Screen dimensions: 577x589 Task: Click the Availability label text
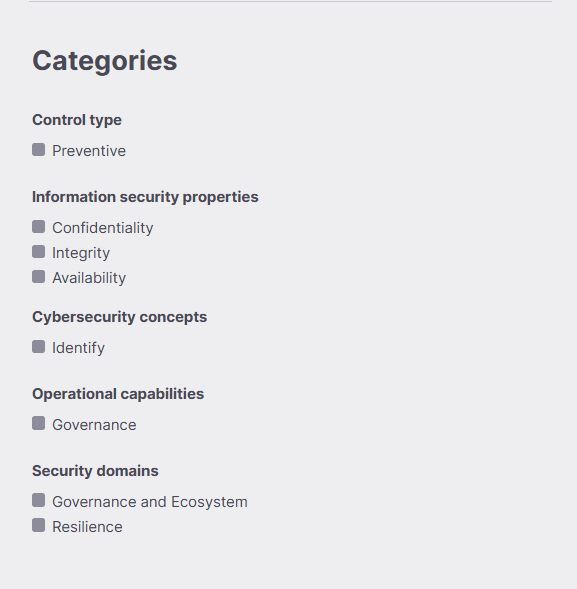89,278
